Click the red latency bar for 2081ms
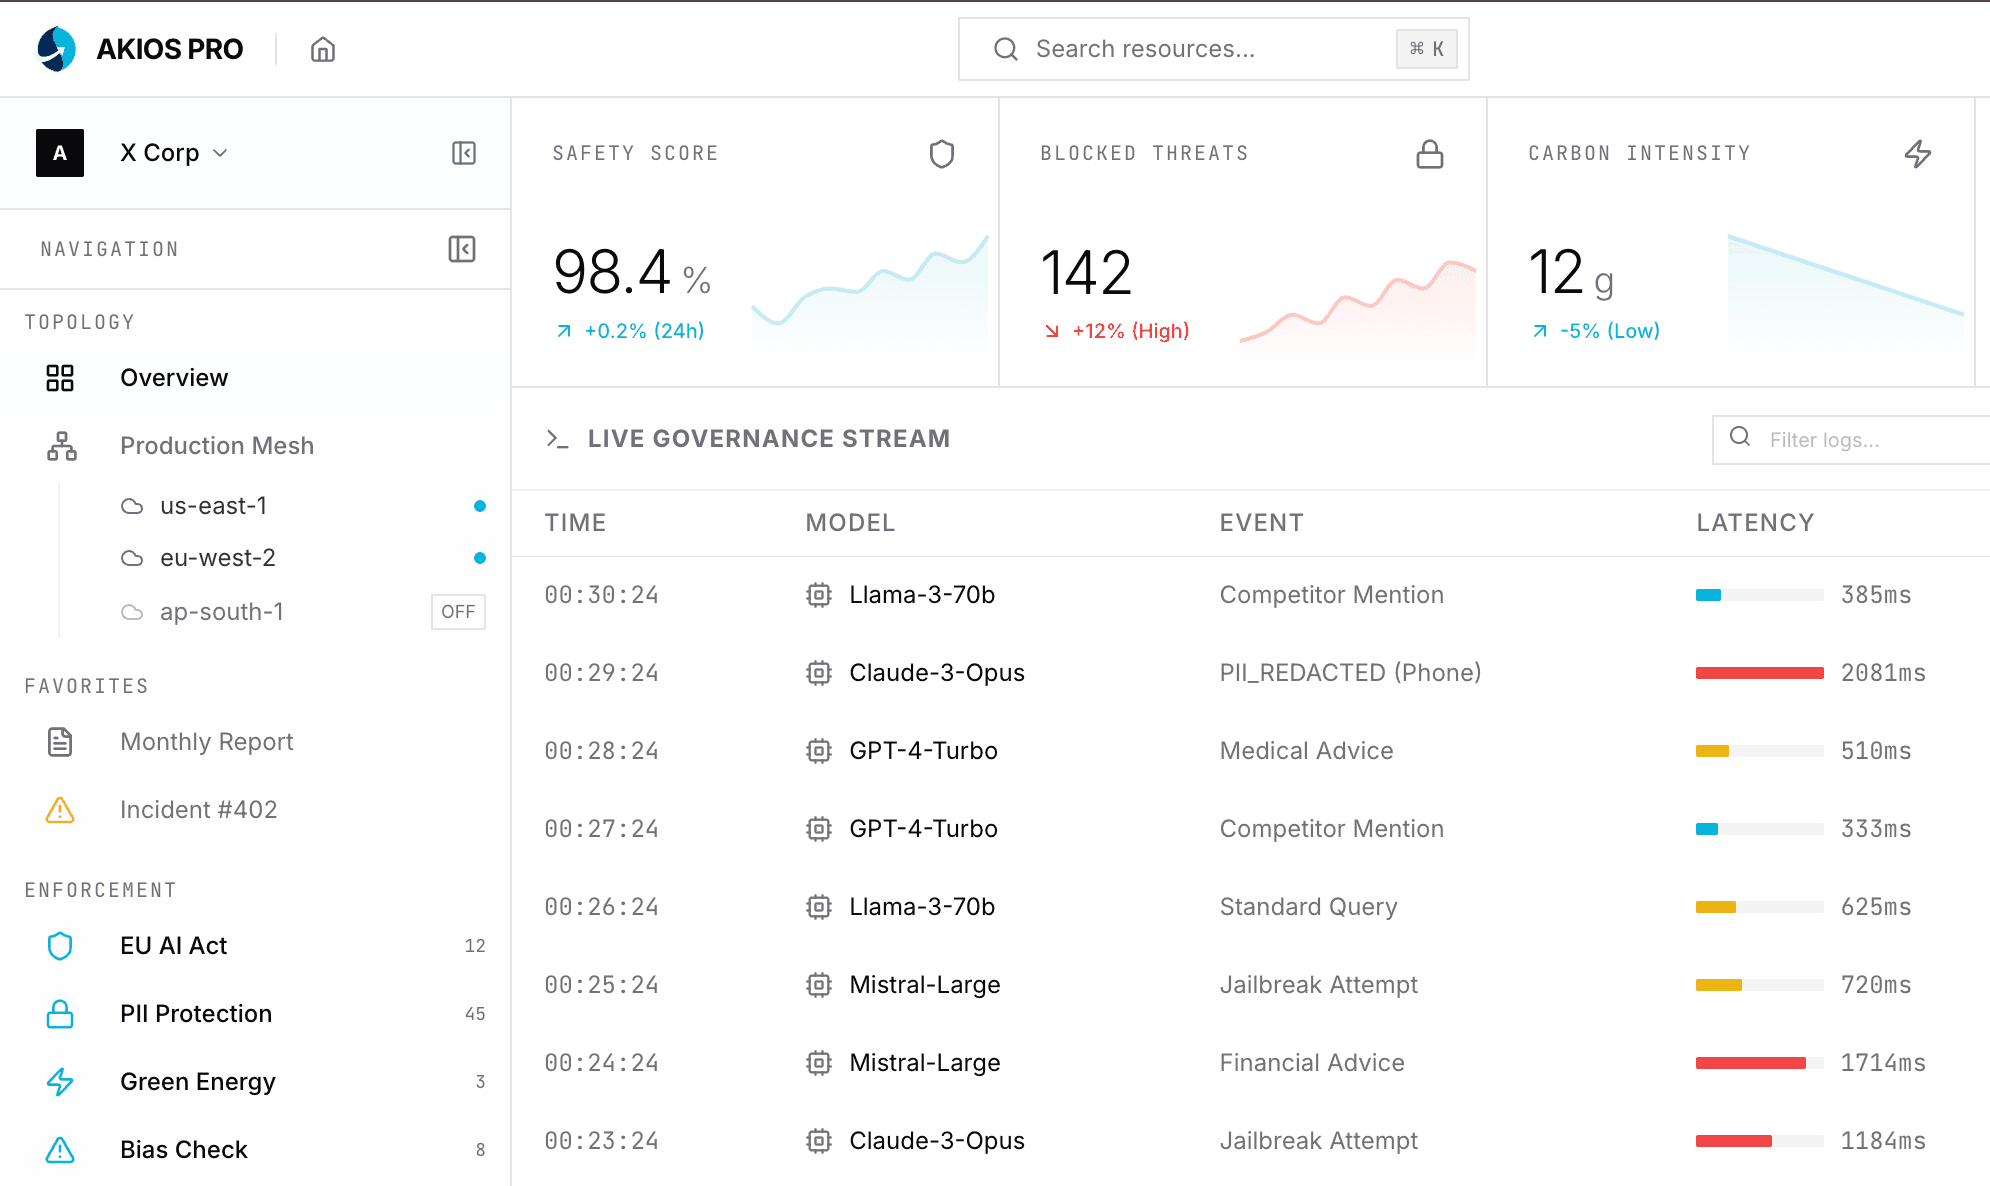 pyautogui.click(x=1759, y=673)
